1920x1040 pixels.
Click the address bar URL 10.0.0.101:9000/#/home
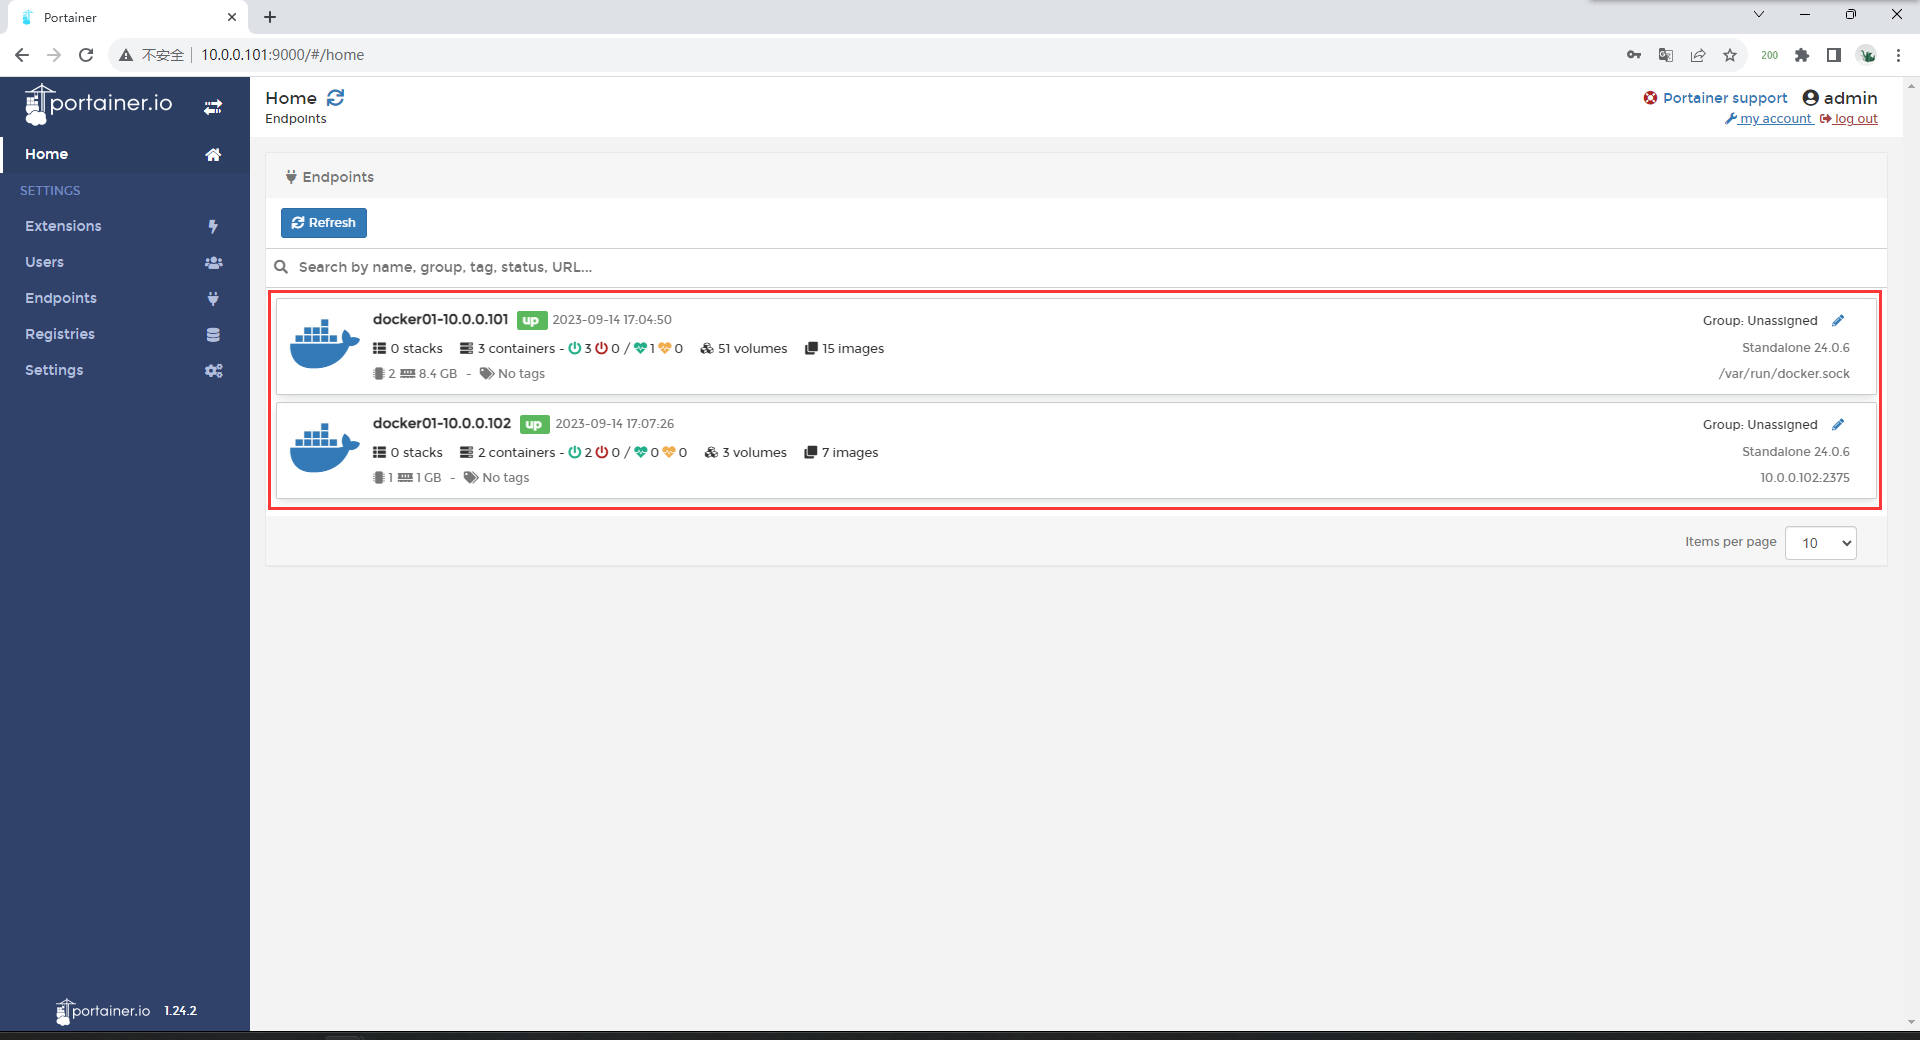[x=283, y=55]
